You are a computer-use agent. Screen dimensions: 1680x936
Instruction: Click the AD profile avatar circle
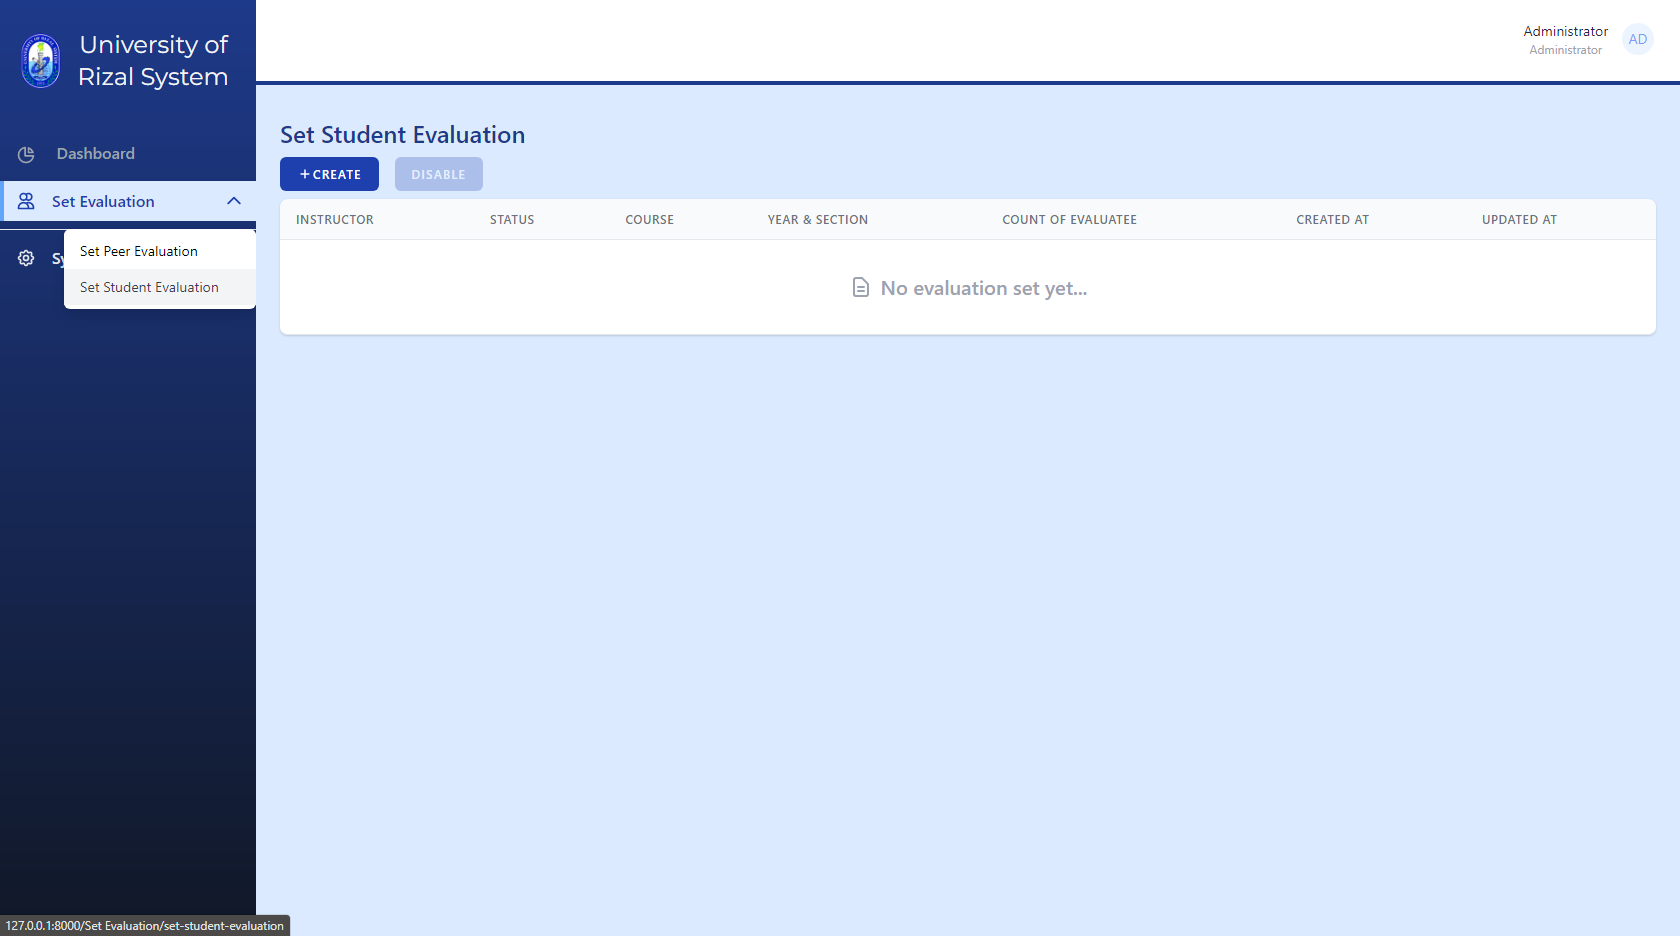1637,39
